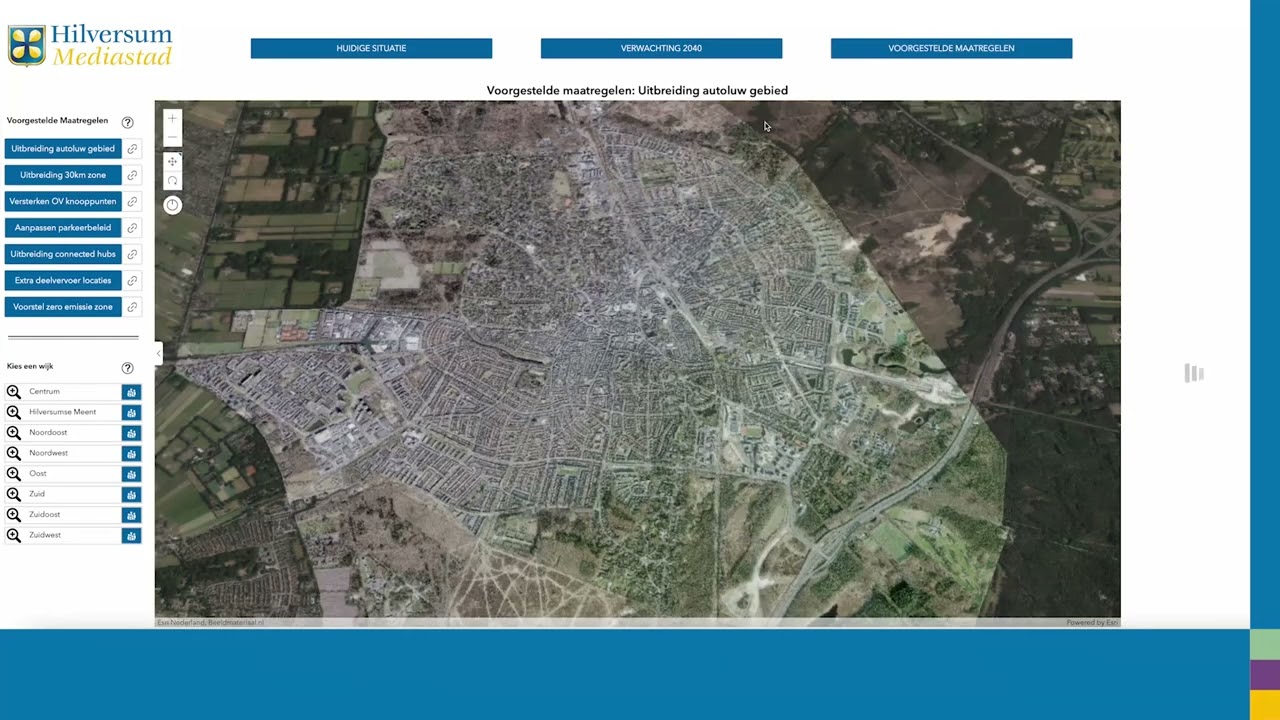Open statistics chart icon for Noordwest

[x=131, y=453]
